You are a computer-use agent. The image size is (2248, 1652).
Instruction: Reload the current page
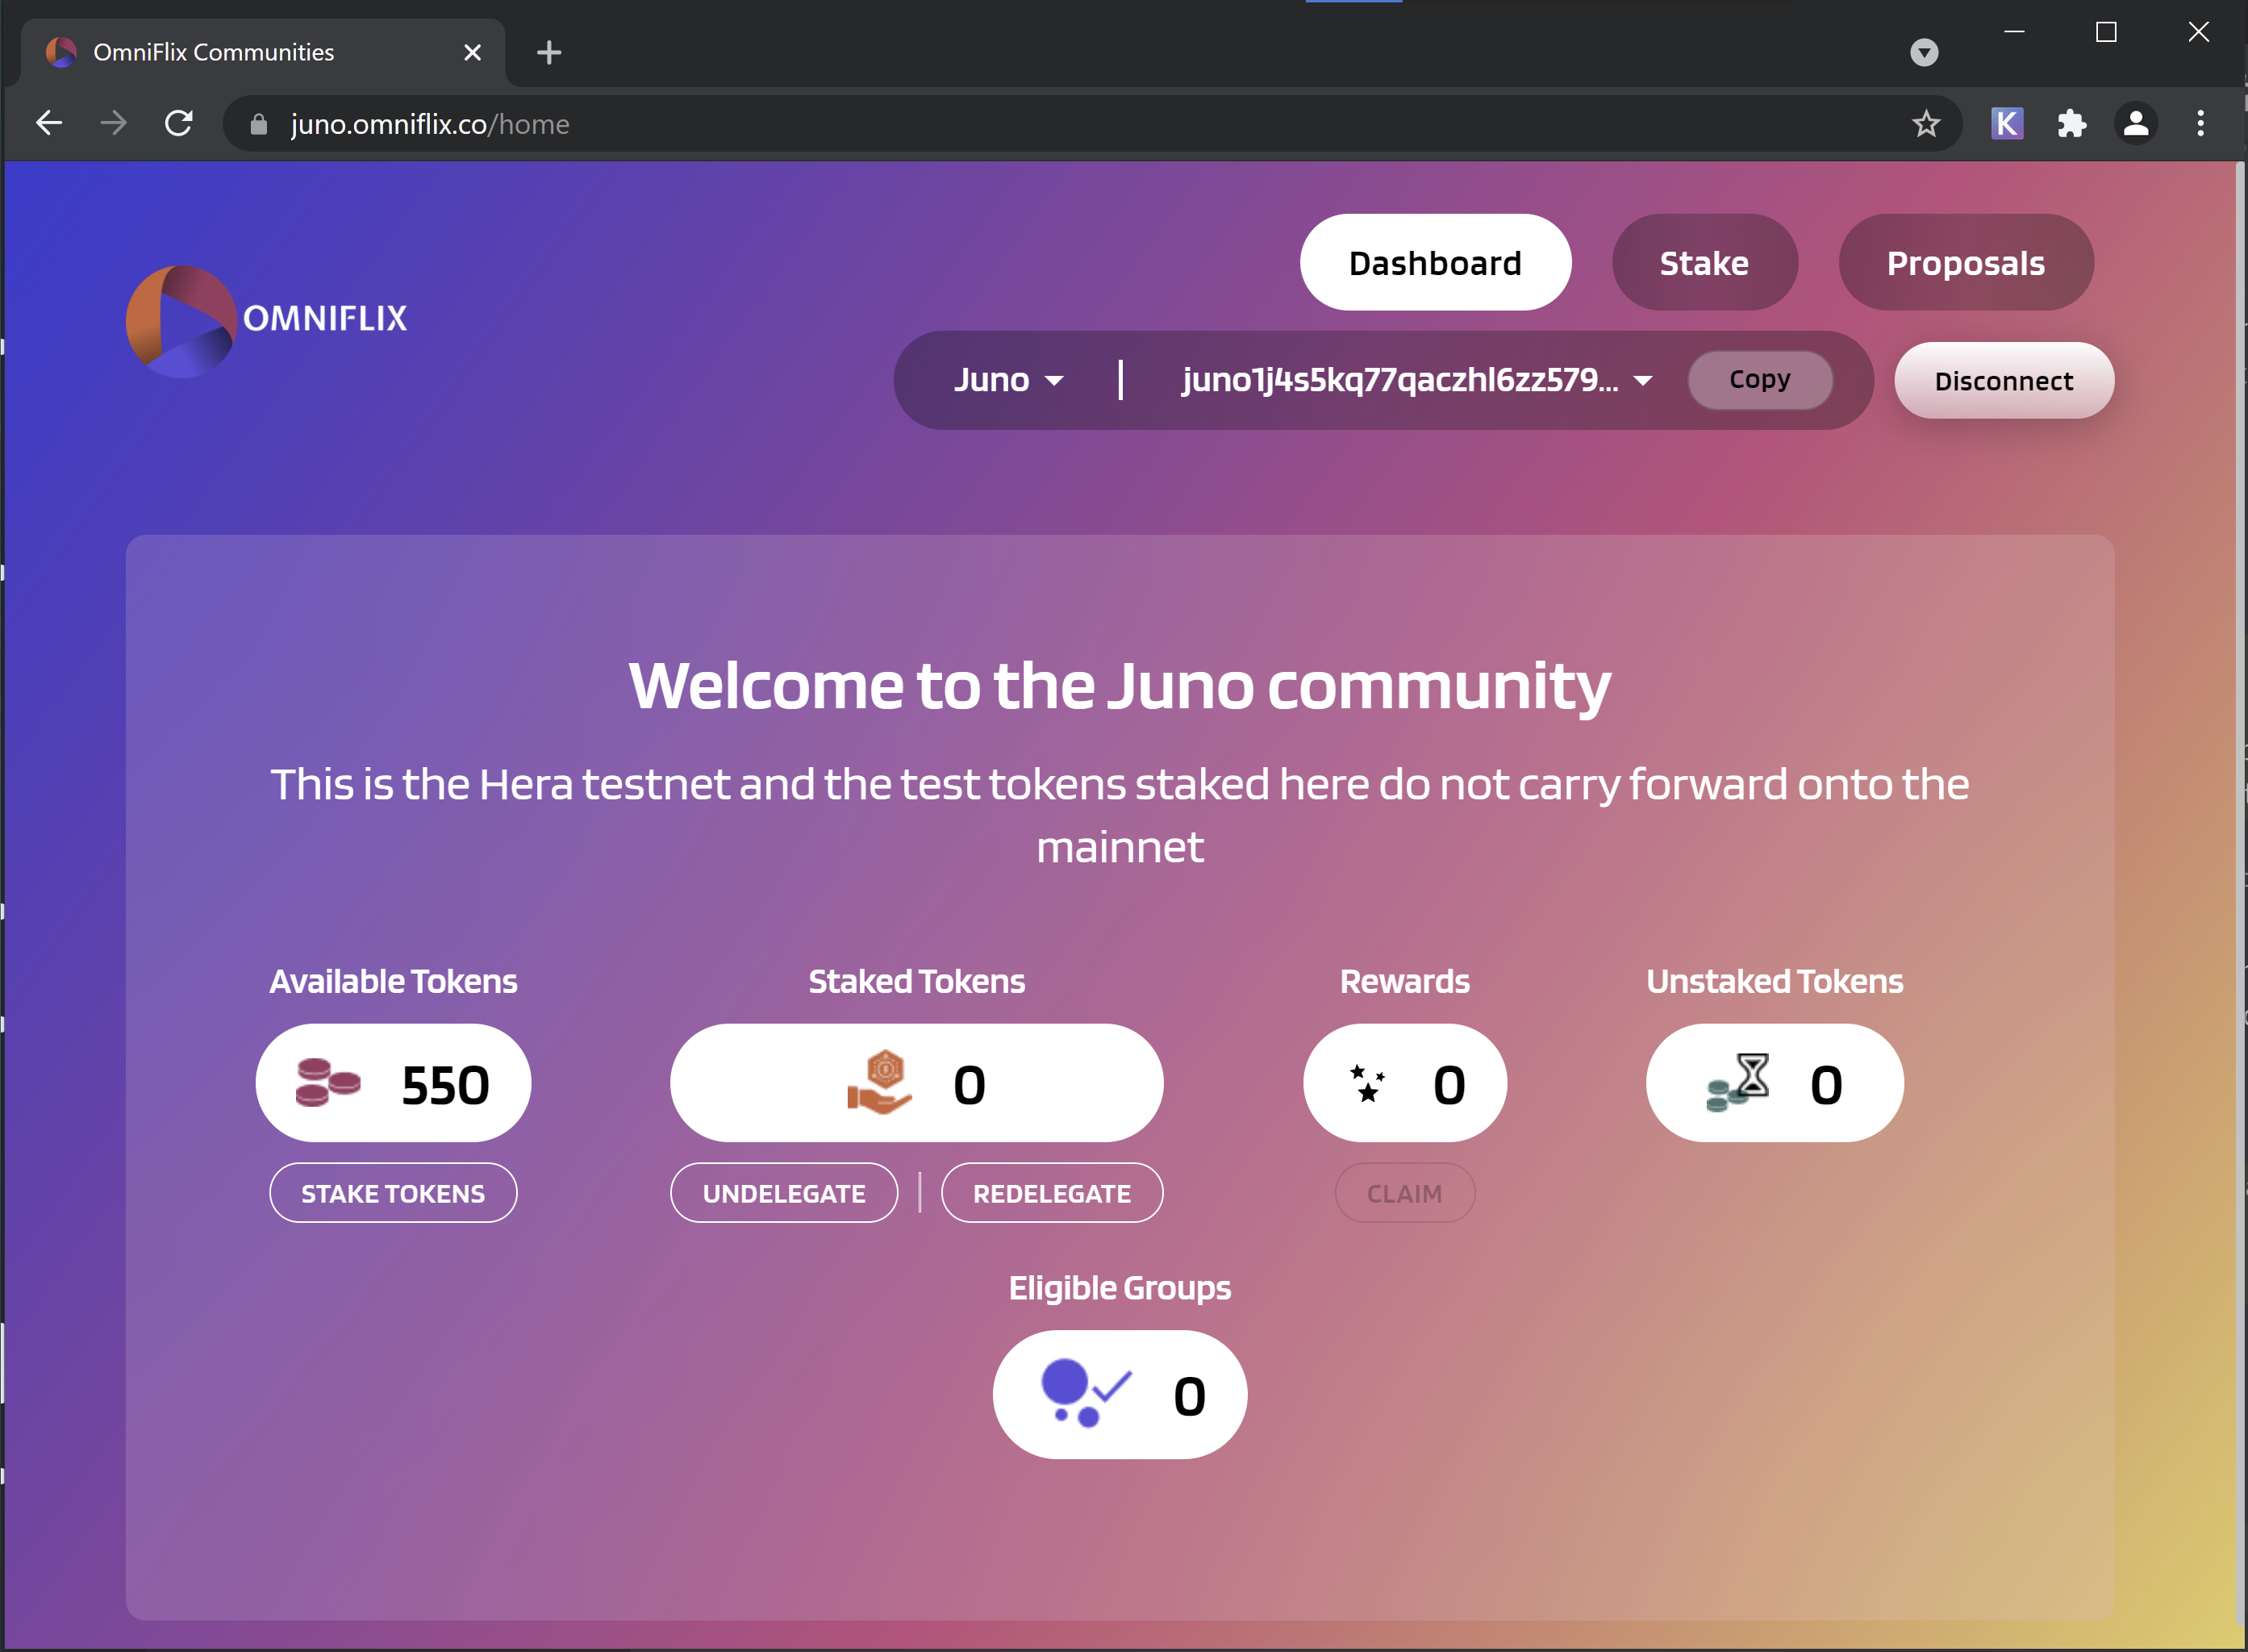click(x=179, y=124)
